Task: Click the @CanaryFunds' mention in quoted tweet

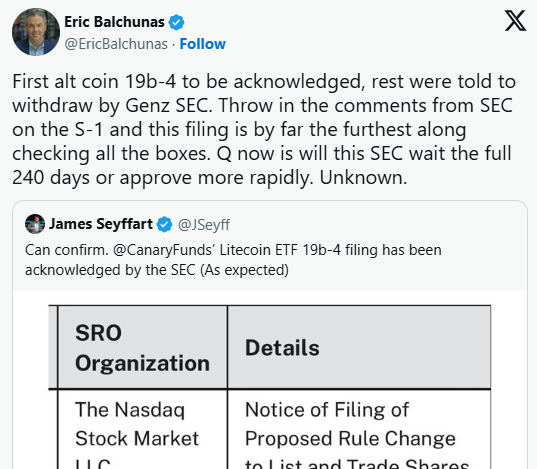Action: pos(164,250)
